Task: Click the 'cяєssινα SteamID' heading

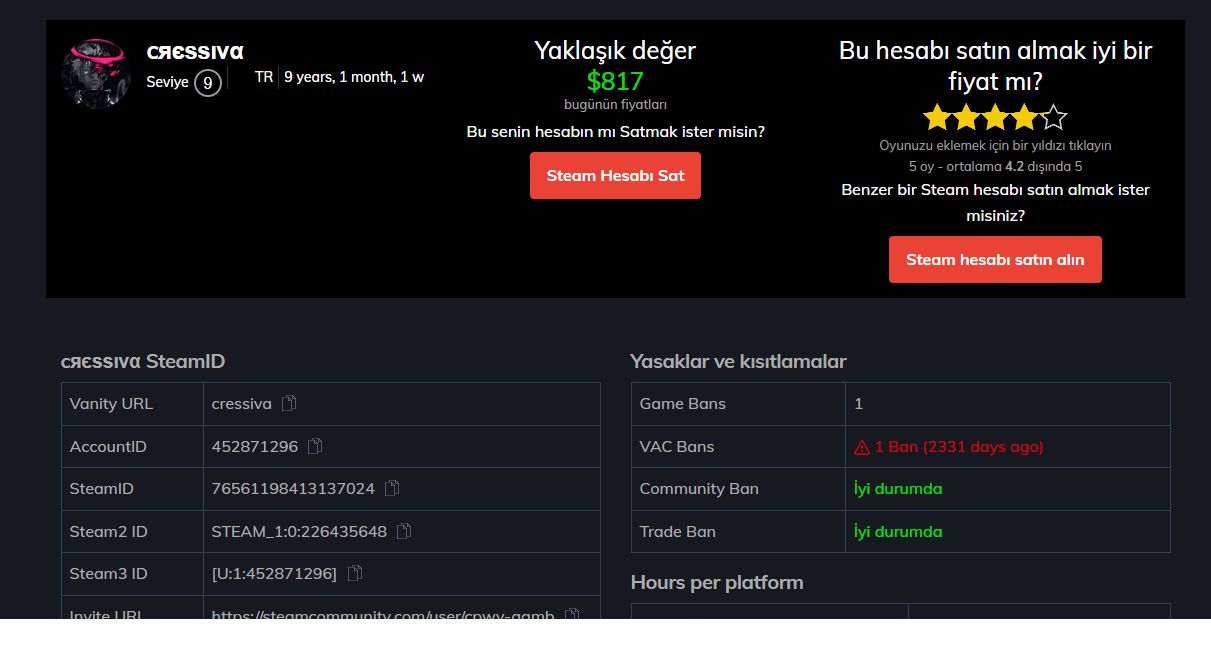Action: (143, 361)
